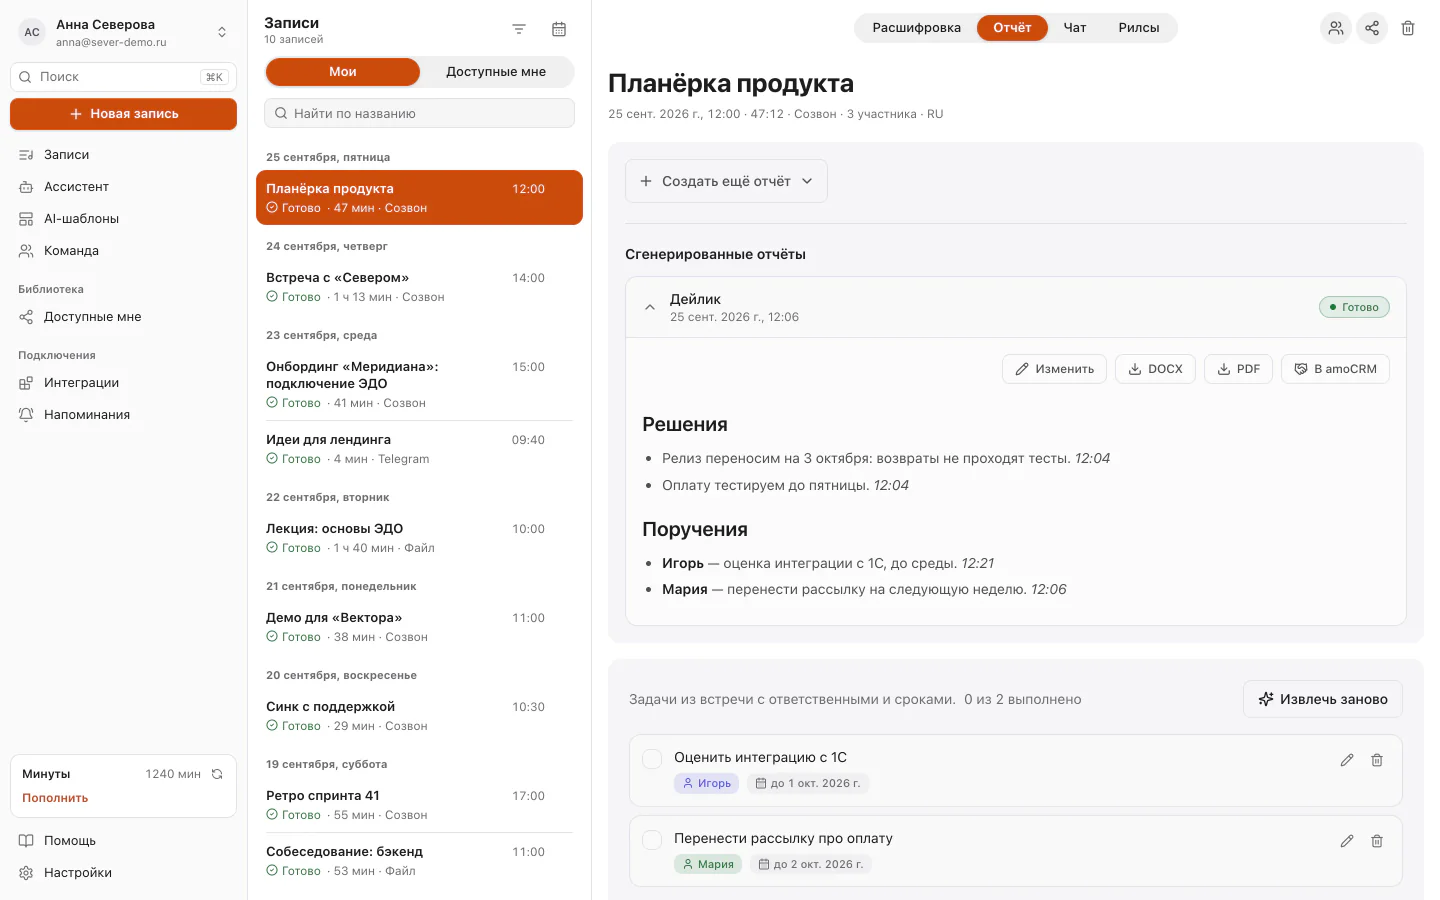Screen dimensions: 1440x900
Task: Open Ассистент in sidebar
Action: 123,187
